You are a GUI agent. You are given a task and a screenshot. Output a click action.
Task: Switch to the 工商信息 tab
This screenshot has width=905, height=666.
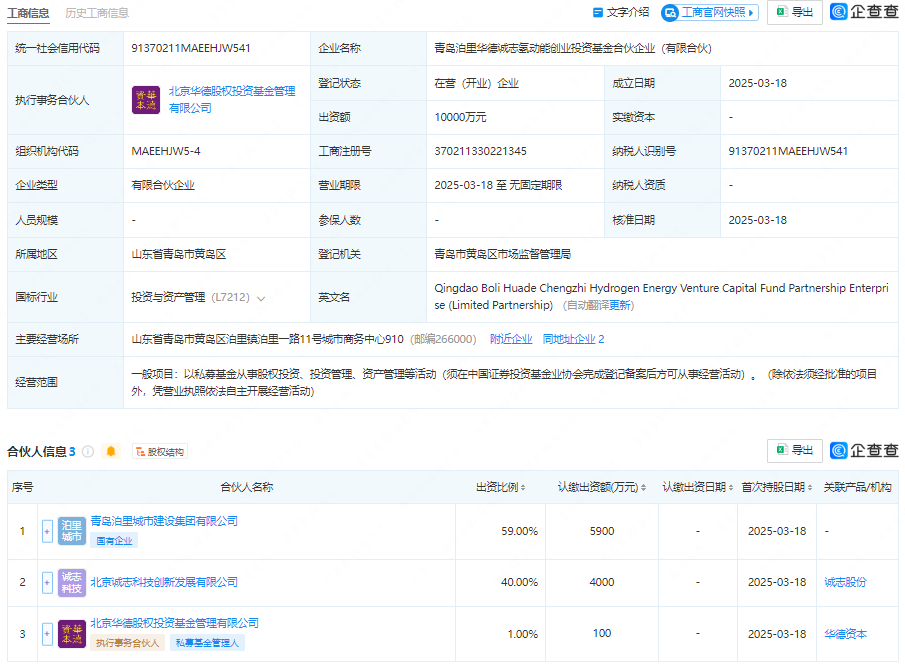[x=28, y=13]
